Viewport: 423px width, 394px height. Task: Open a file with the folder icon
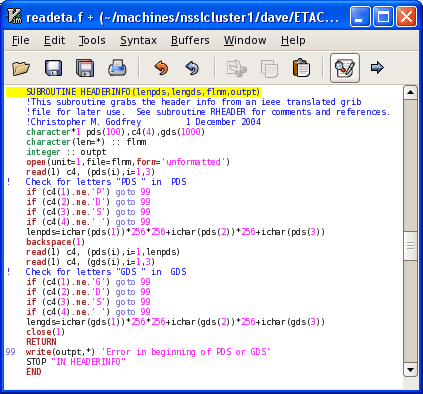[x=21, y=68]
